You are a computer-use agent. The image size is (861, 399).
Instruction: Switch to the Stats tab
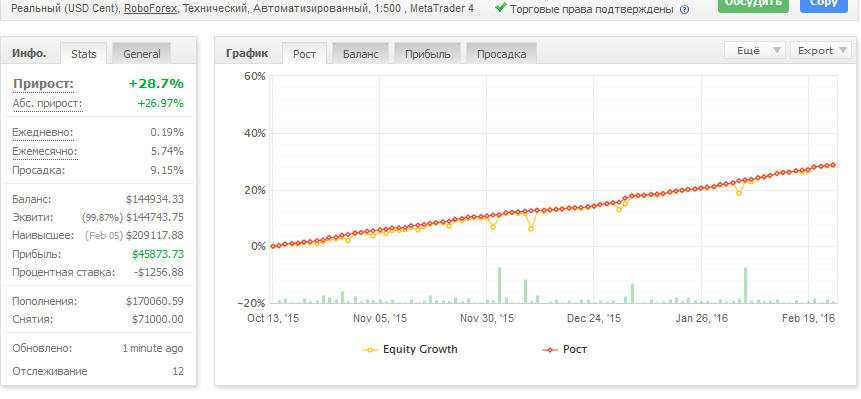pos(83,53)
